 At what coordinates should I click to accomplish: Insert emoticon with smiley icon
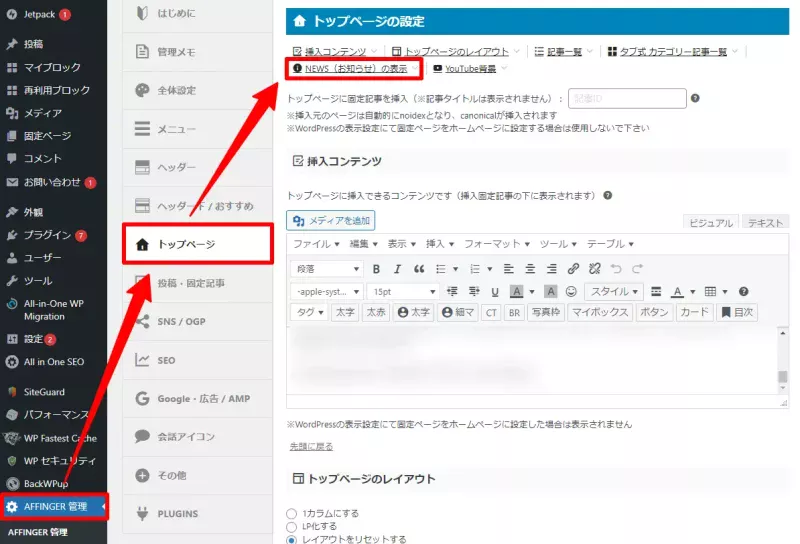point(571,291)
